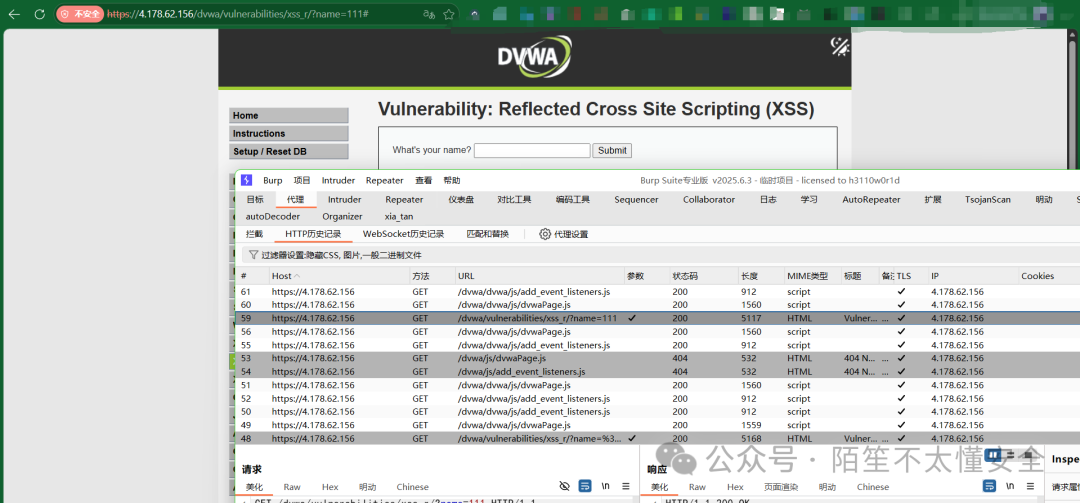The height and width of the screenshot is (503, 1080).
Task: Toggle DVWA dark theme moon icon
Action: point(840,46)
